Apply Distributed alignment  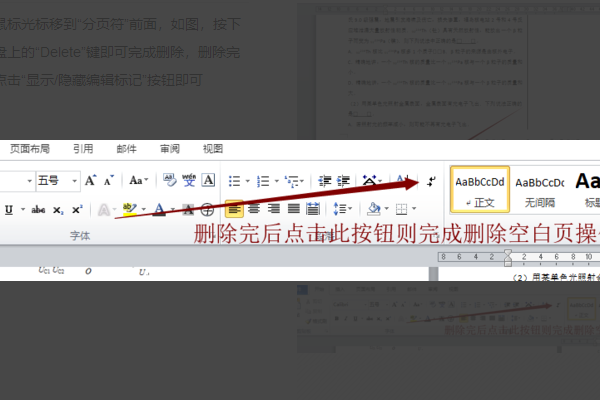pos(313,209)
